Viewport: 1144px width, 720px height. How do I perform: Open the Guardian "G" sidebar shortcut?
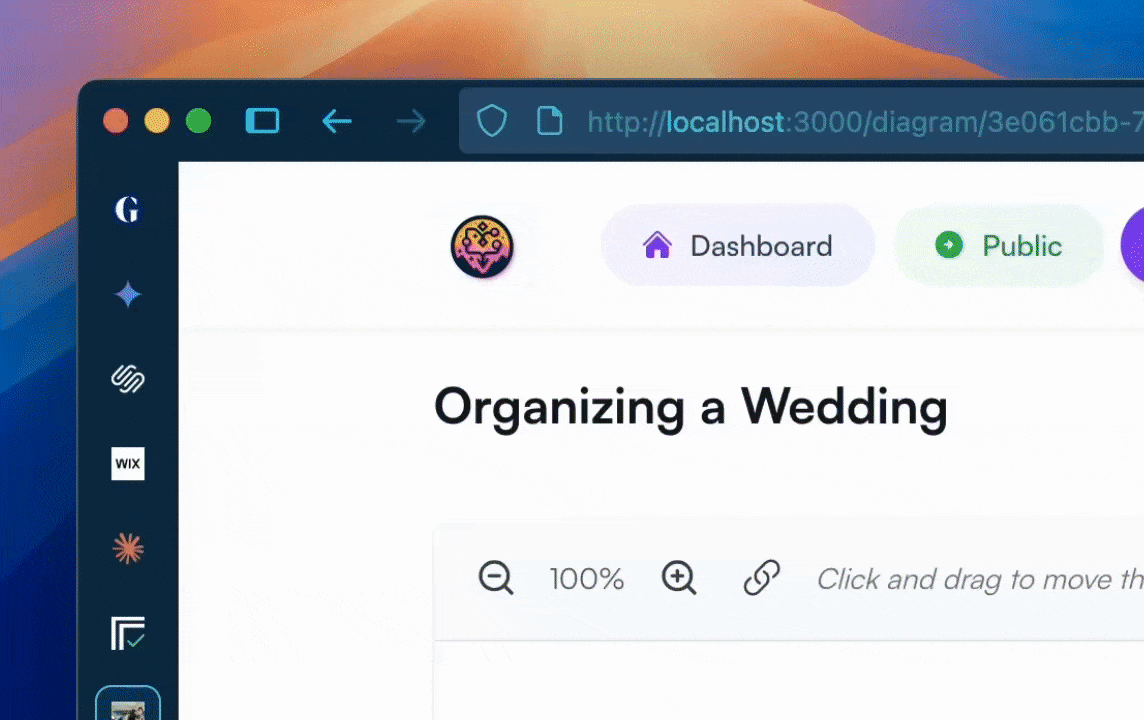(x=128, y=210)
